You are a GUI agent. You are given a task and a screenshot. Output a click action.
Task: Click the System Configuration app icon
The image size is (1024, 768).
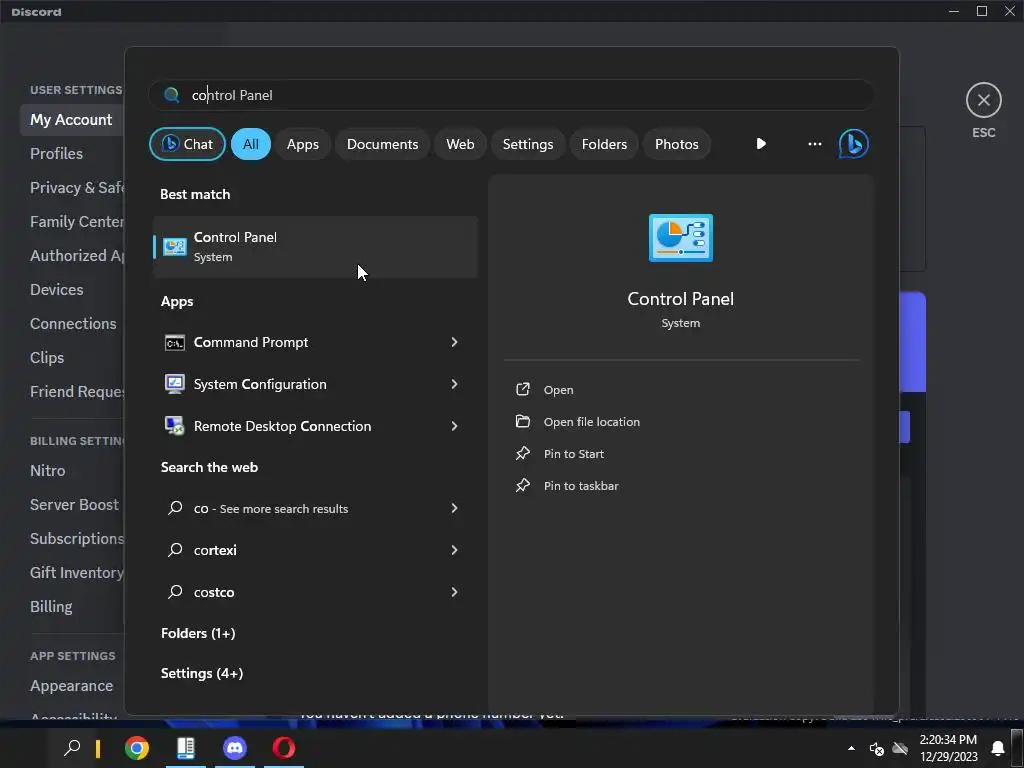174,384
